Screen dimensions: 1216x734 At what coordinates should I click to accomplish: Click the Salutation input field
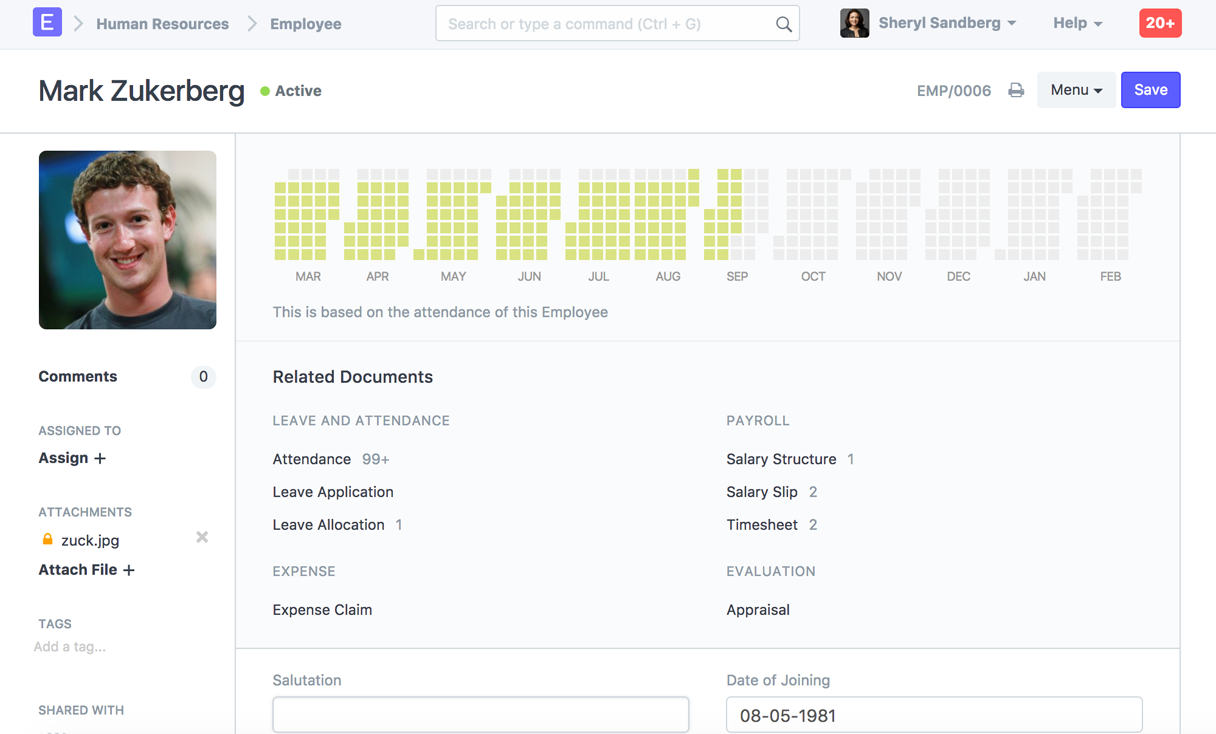[481, 715]
